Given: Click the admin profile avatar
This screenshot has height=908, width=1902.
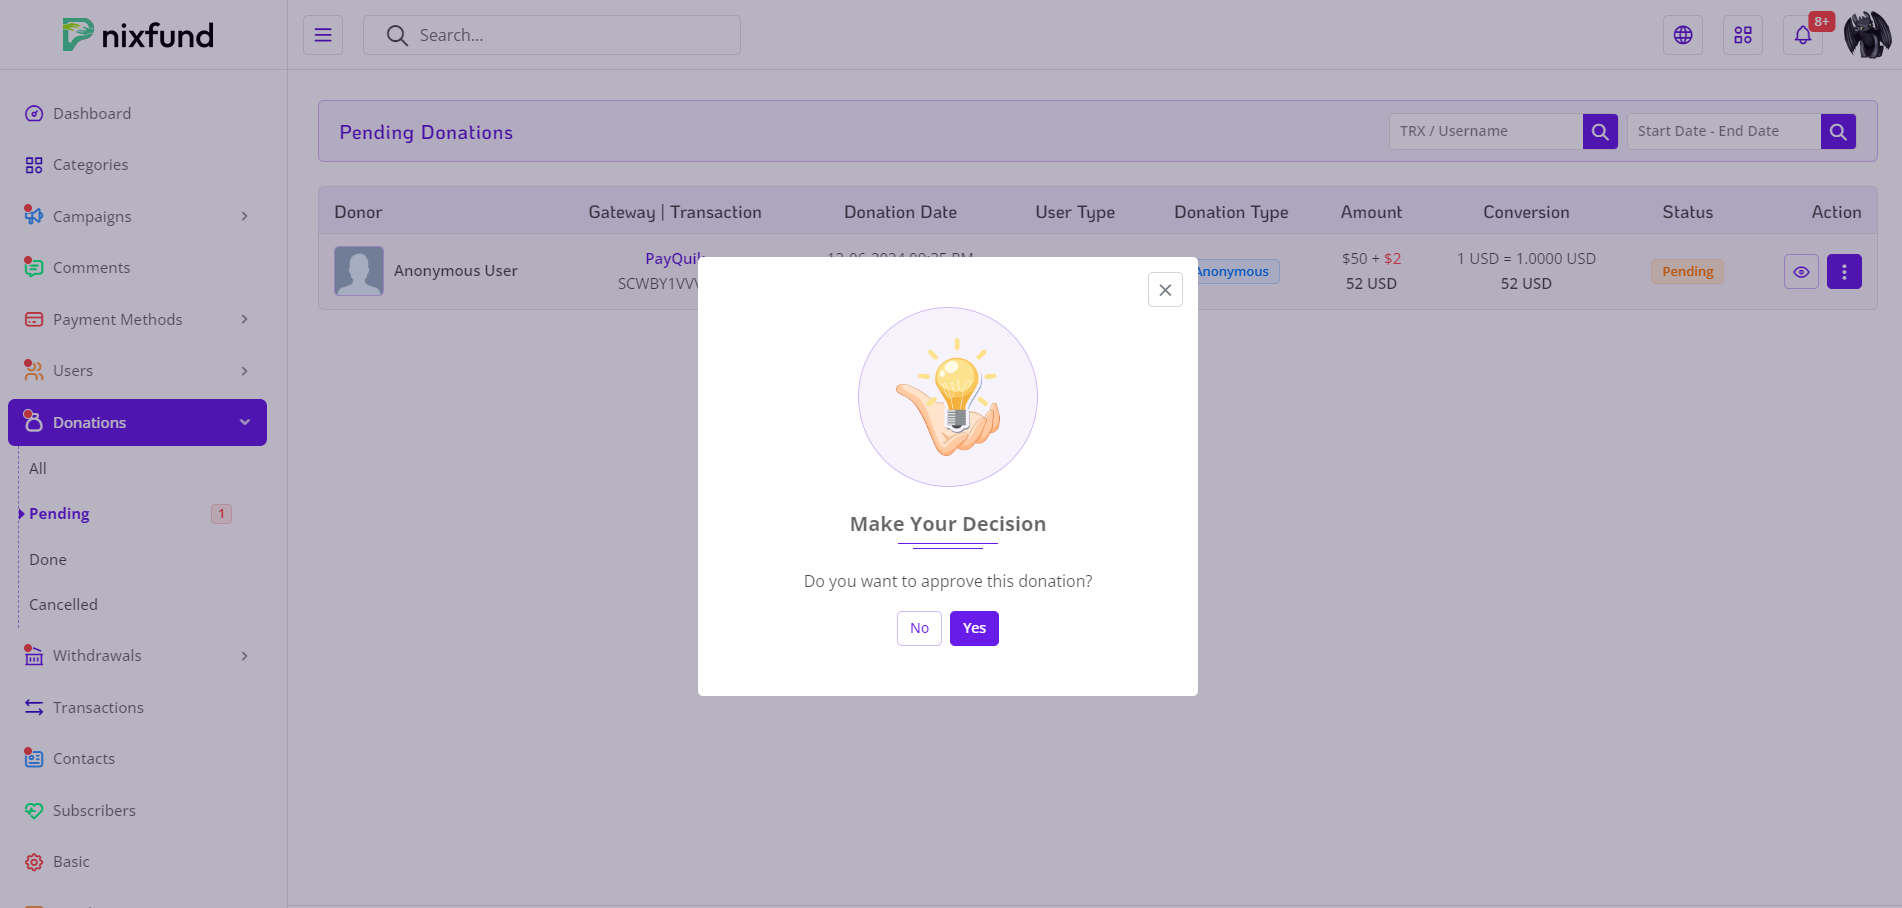Looking at the screenshot, I should coord(1867,35).
